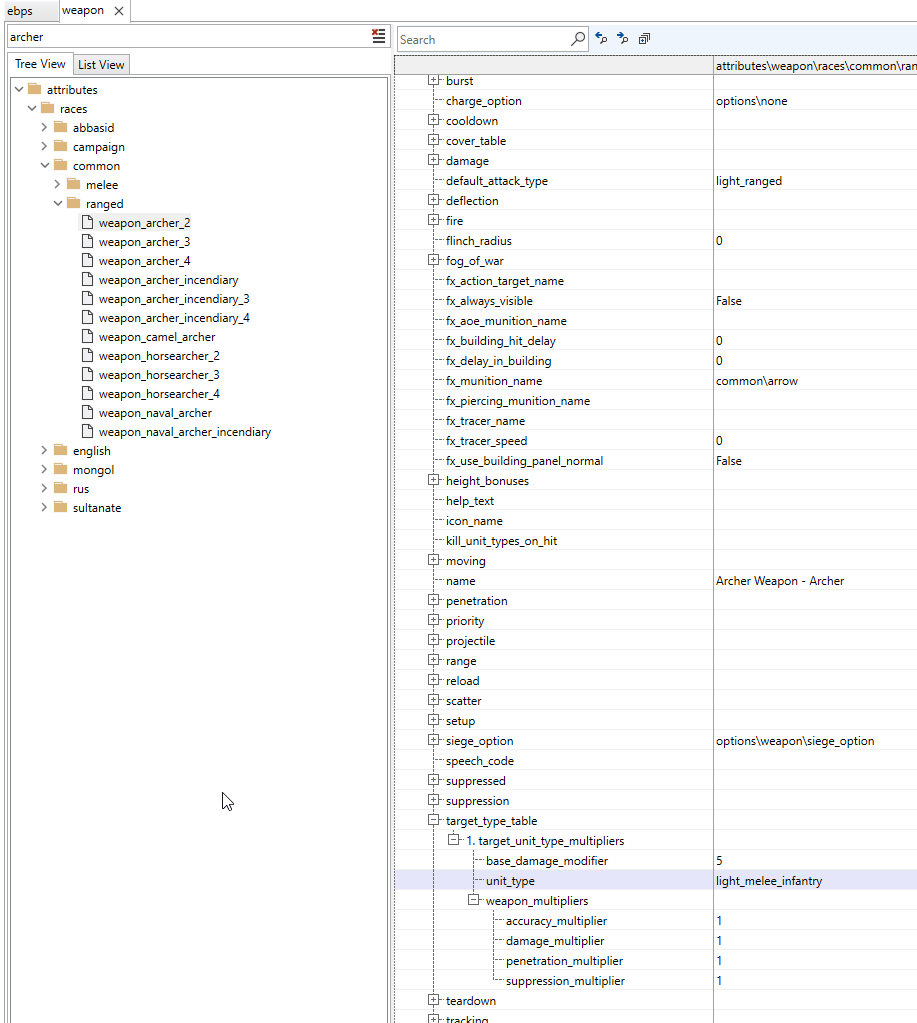
Task: Expand the english folder
Action: (x=44, y=450)
